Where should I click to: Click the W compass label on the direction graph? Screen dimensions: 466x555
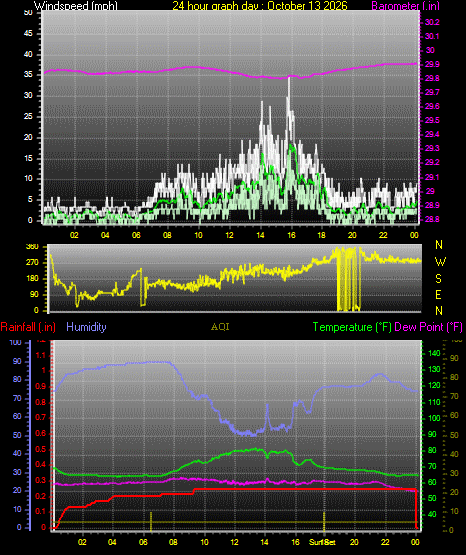pyautogui.click(x=440, y=262)
